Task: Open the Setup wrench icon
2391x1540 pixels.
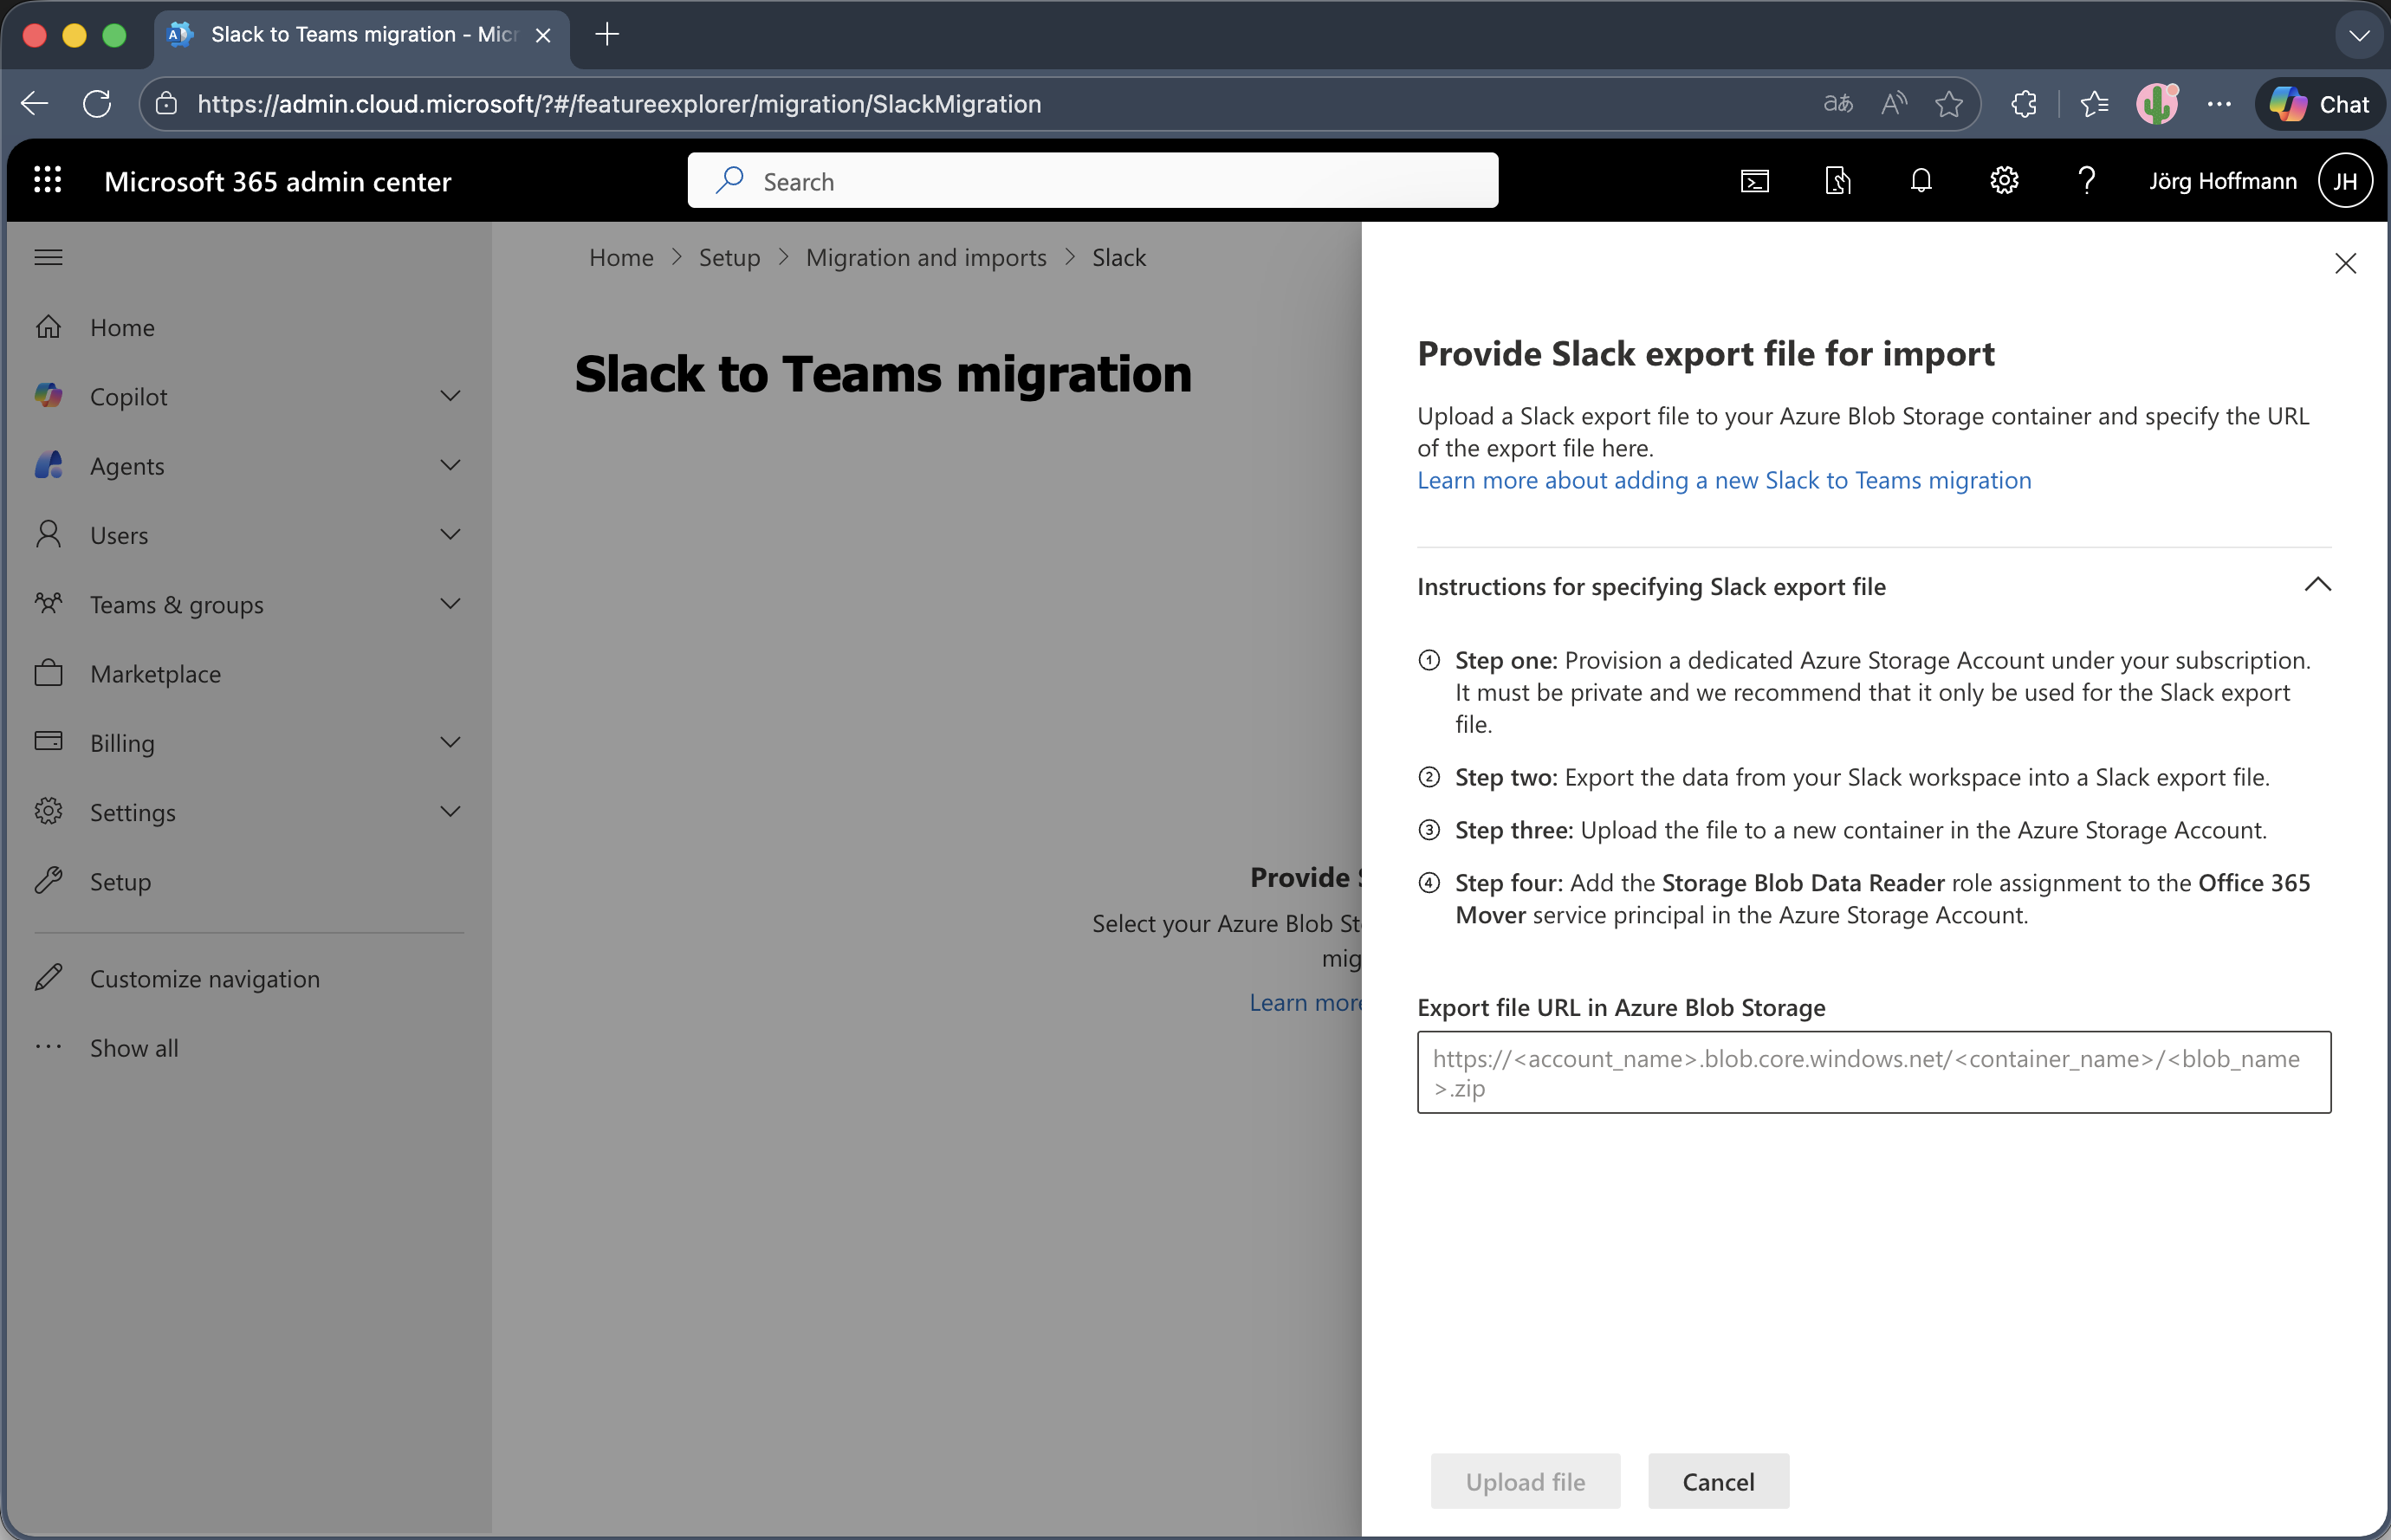Action: 48,880
